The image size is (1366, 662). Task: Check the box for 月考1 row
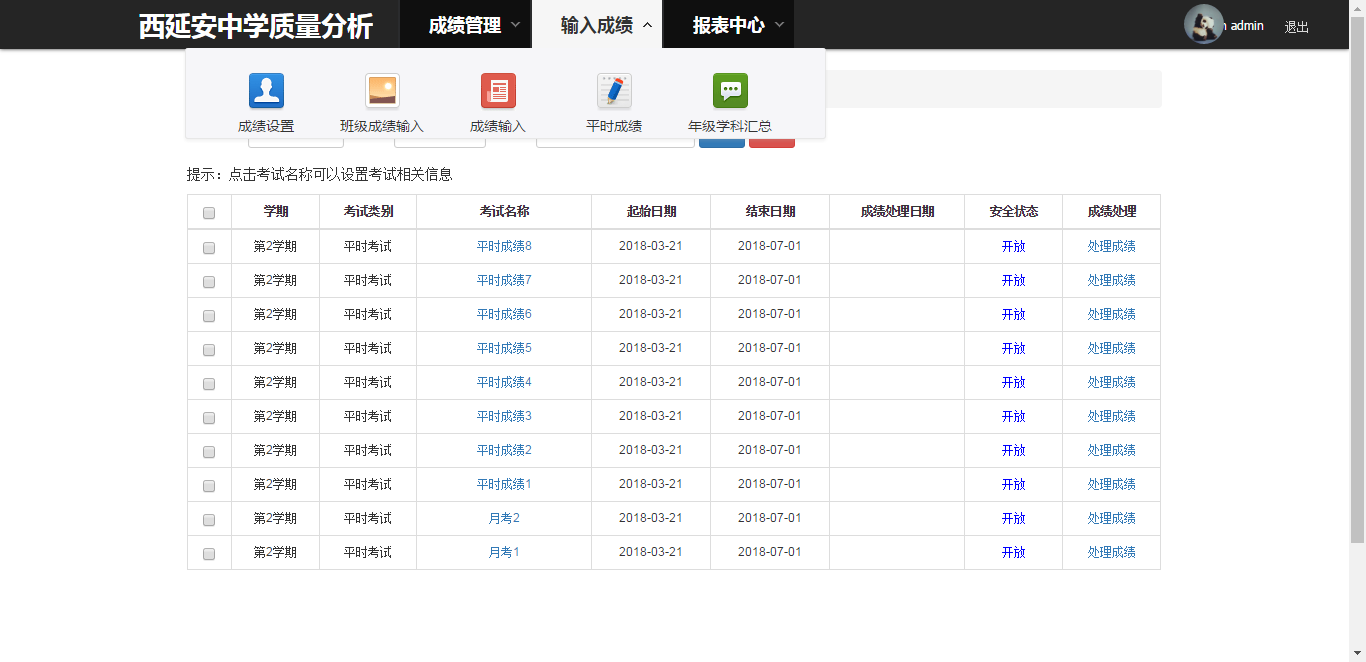click(x=209, y=554)
